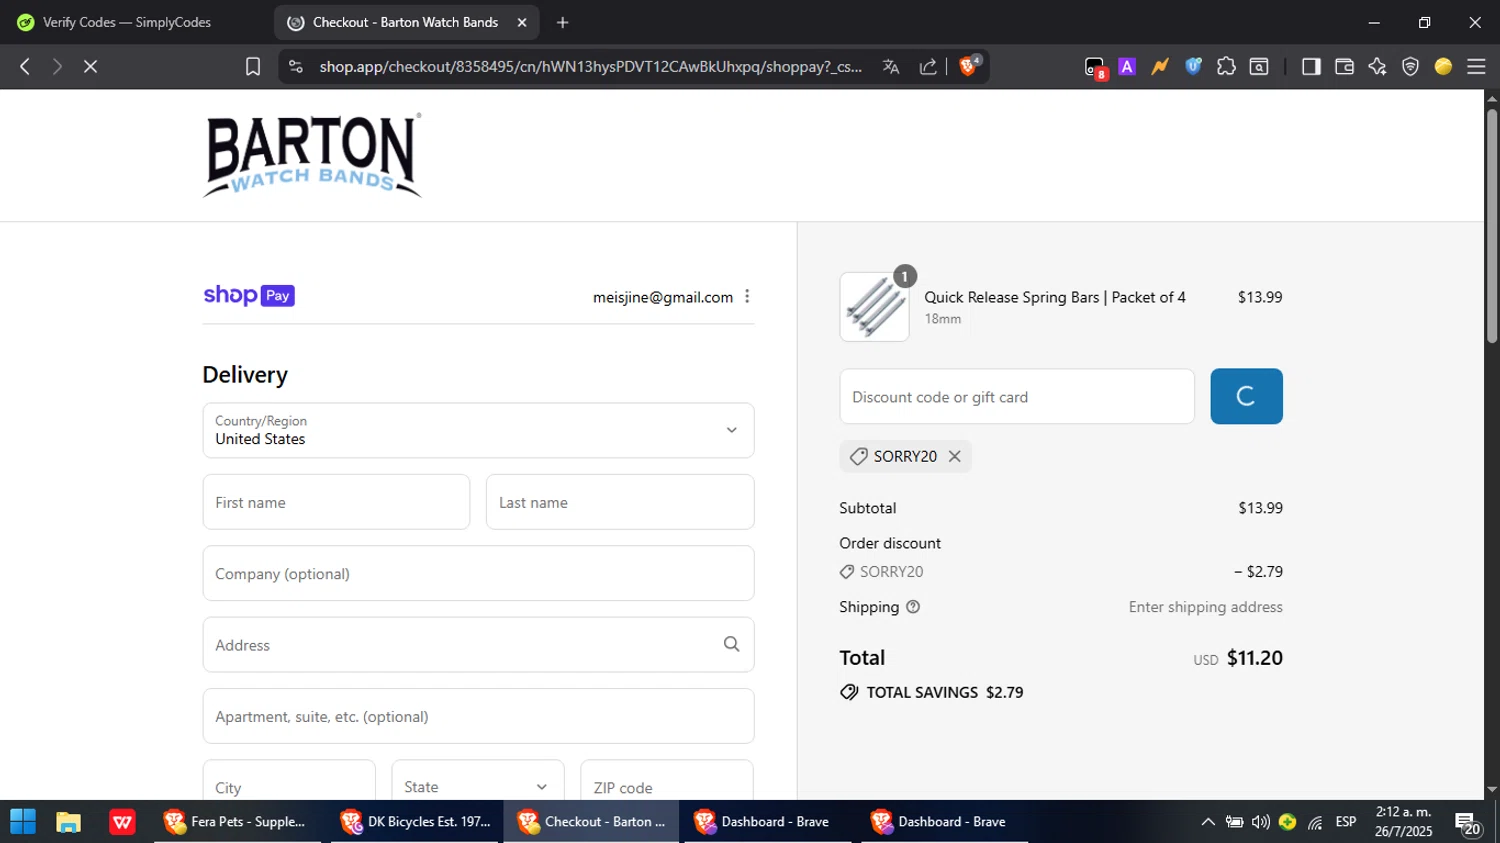Screen dimensions: 1500x843
Task: Click the spring bars product thumbnail
Action: (x=875, y=307)
